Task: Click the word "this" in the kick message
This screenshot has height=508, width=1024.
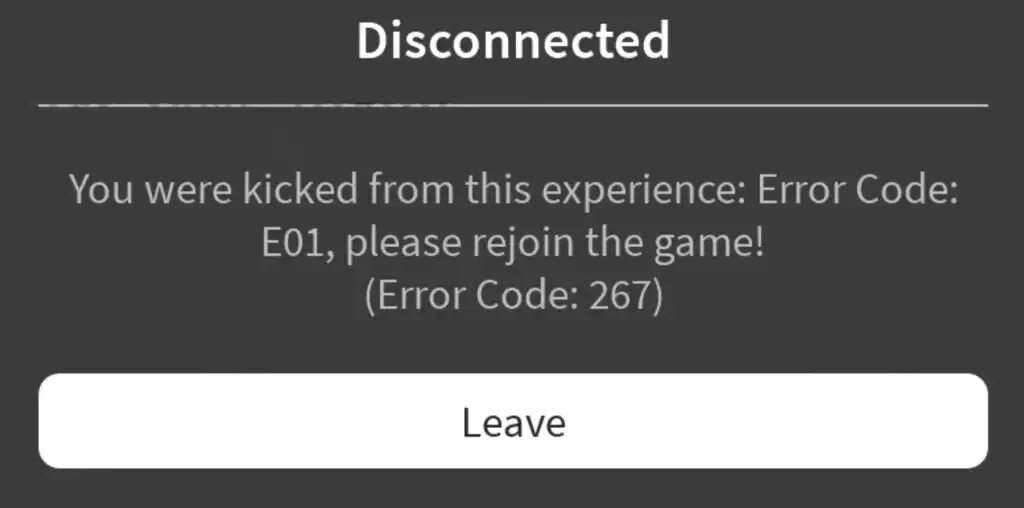Action: pos(498,189)
